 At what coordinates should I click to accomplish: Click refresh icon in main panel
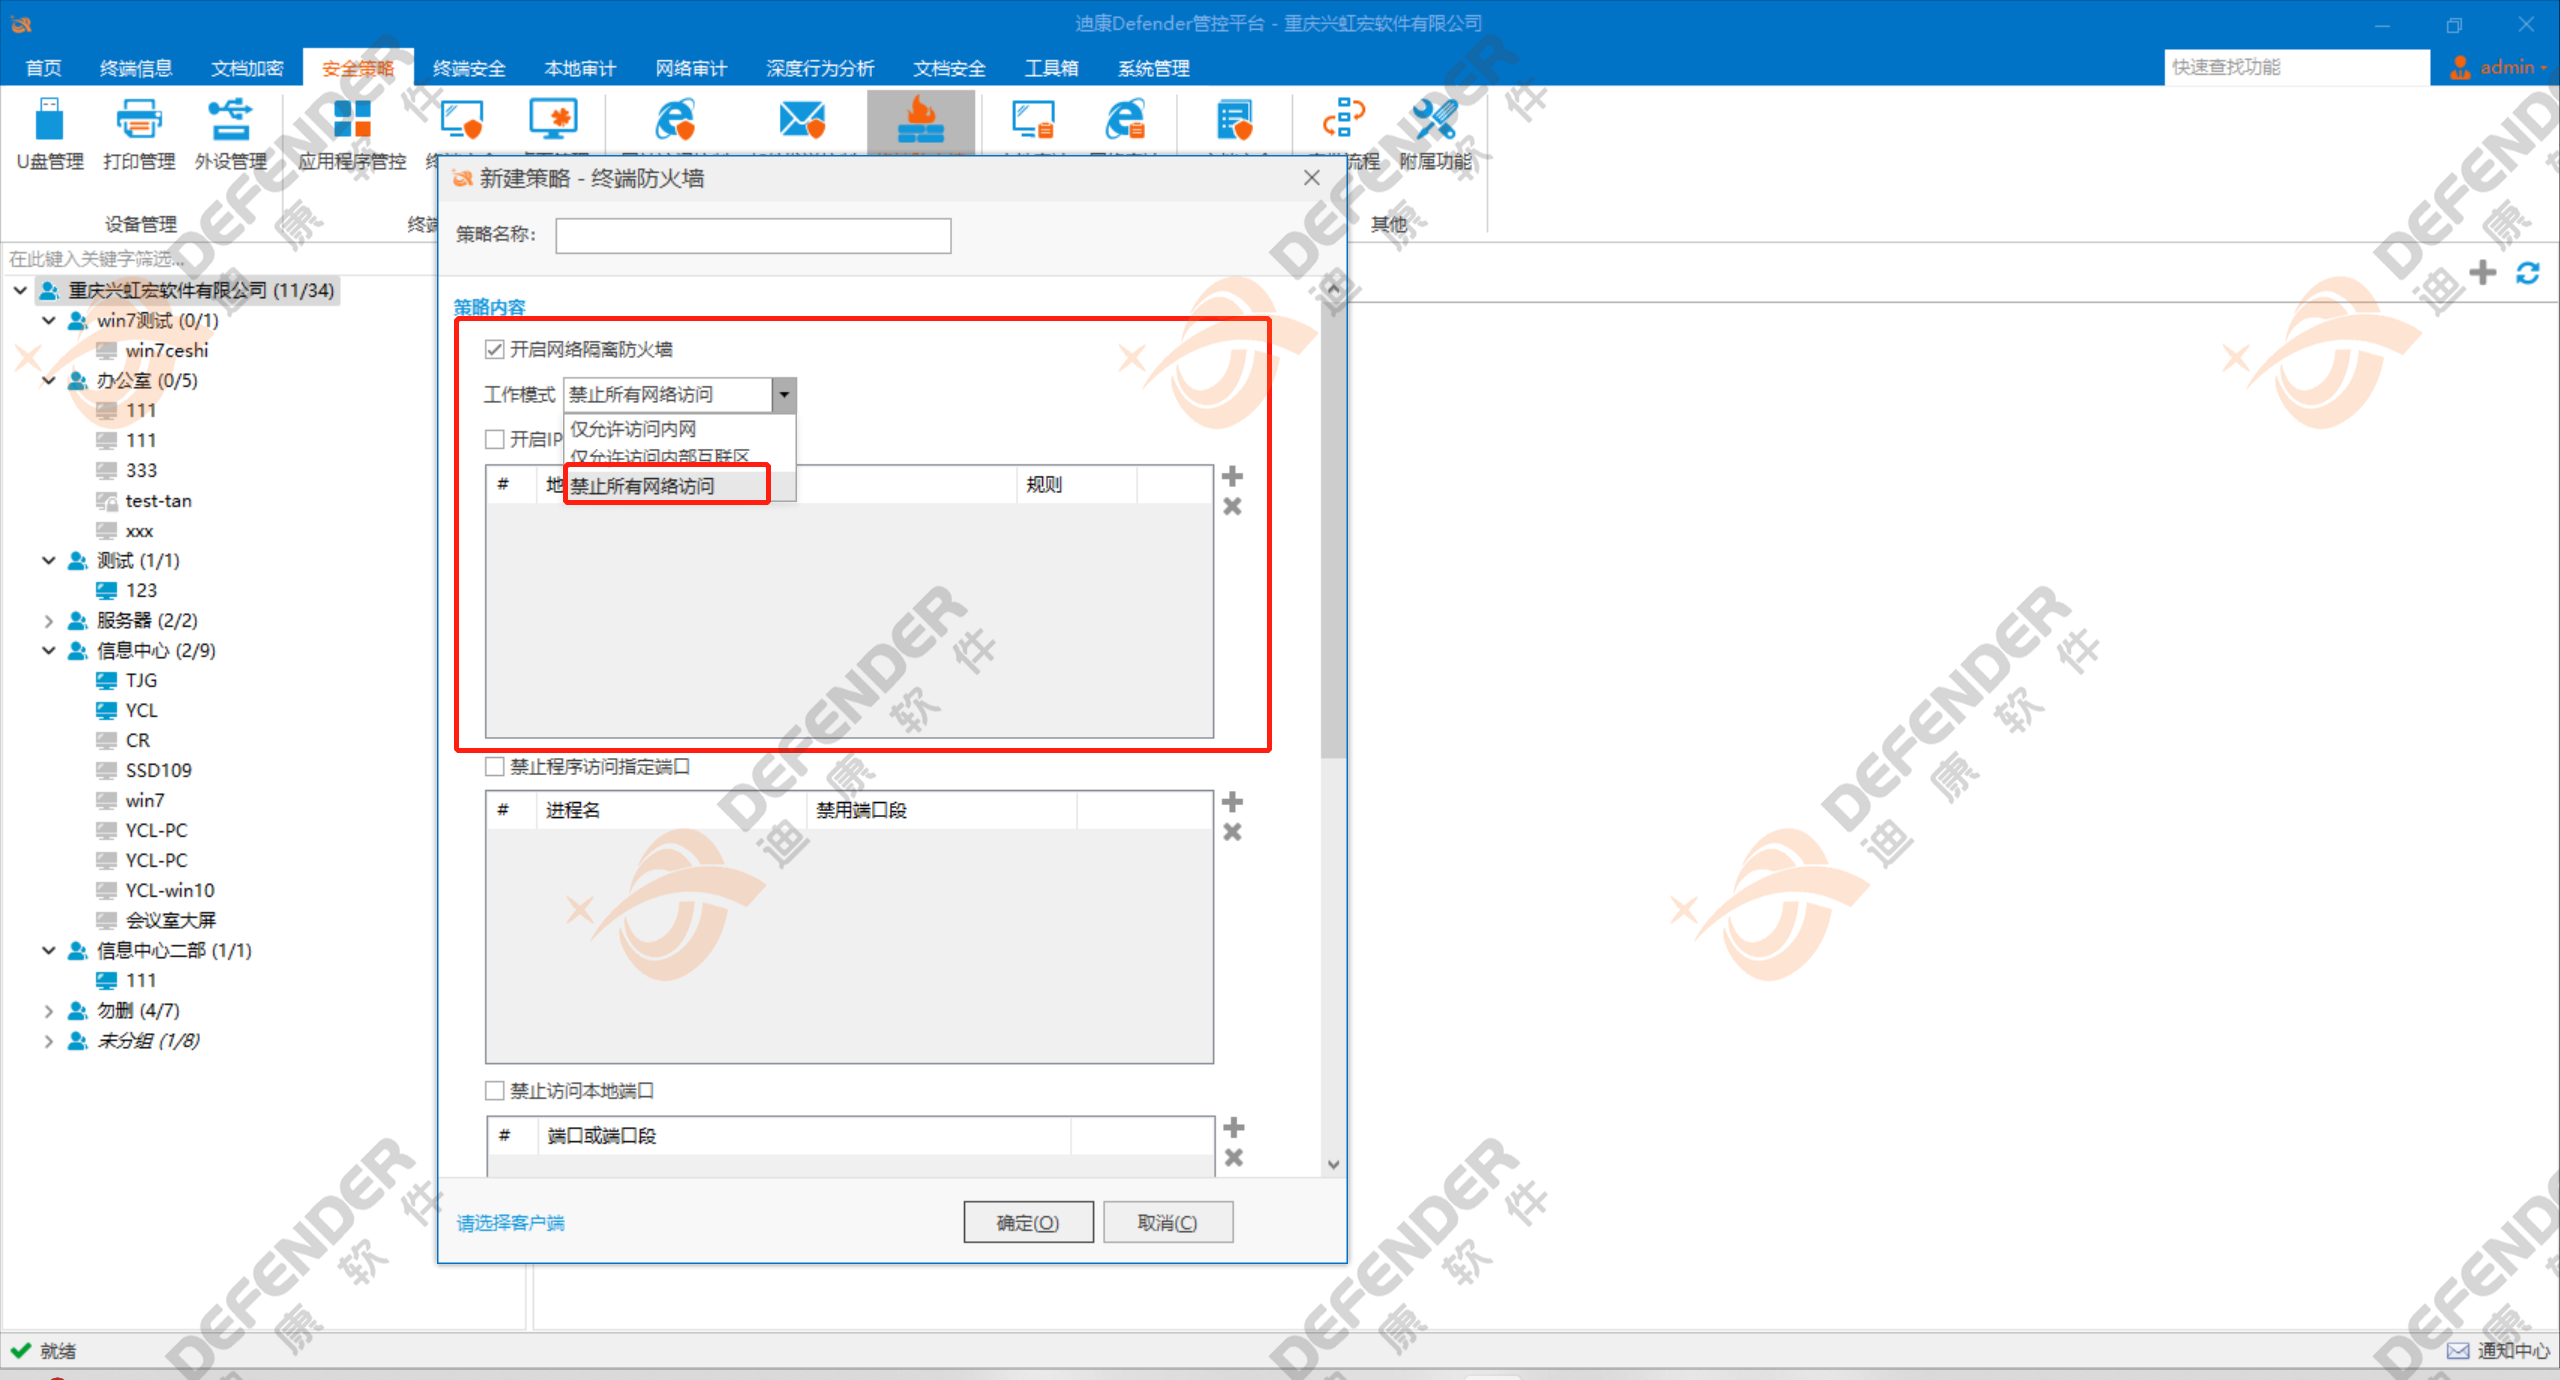2528,272
